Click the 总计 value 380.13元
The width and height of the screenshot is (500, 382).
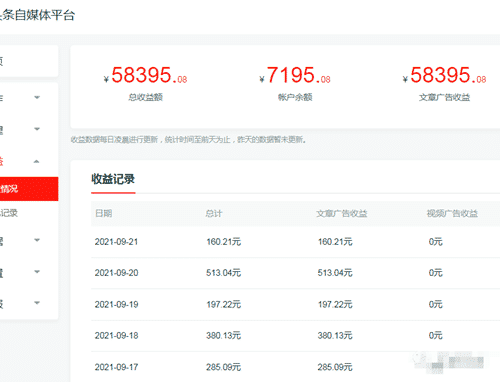click(x=223, y=335)
